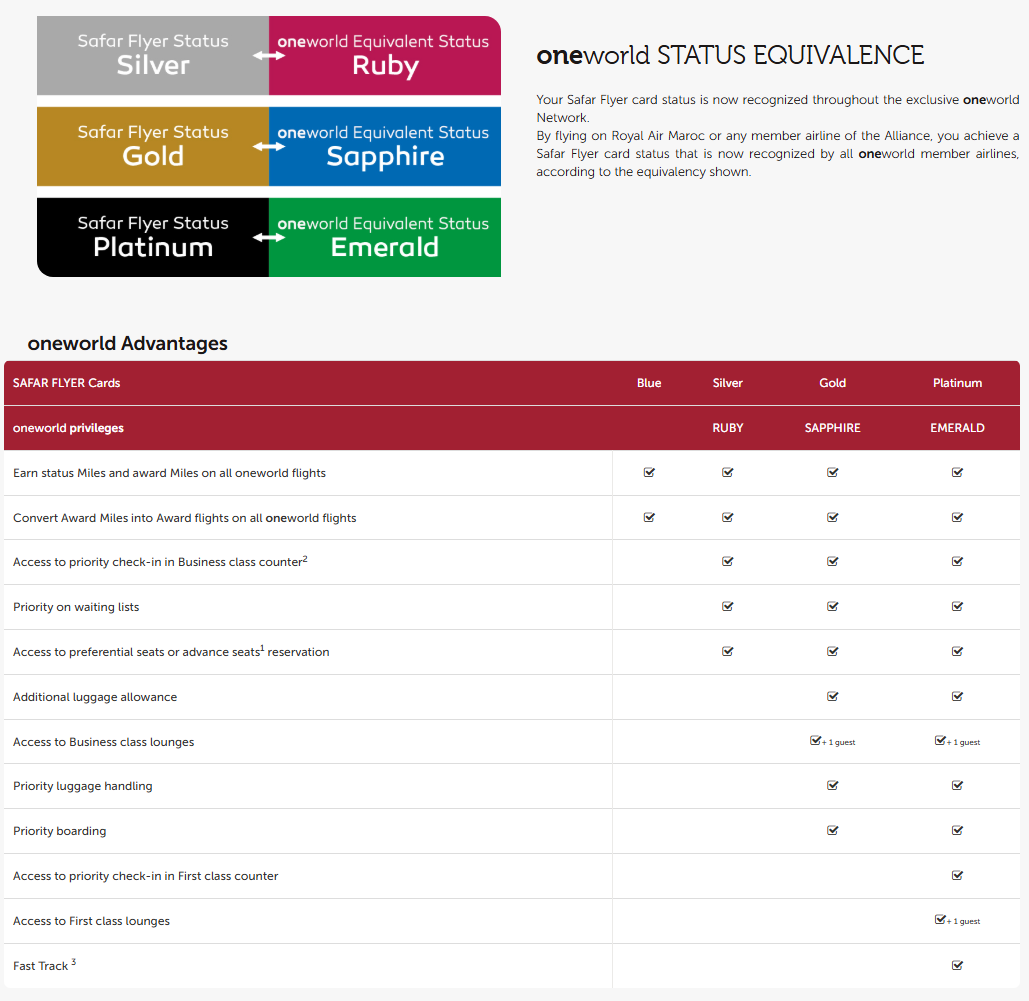
Task: Click the Fast Track checkmark icon under Platinum
Action: click(957, 965)
